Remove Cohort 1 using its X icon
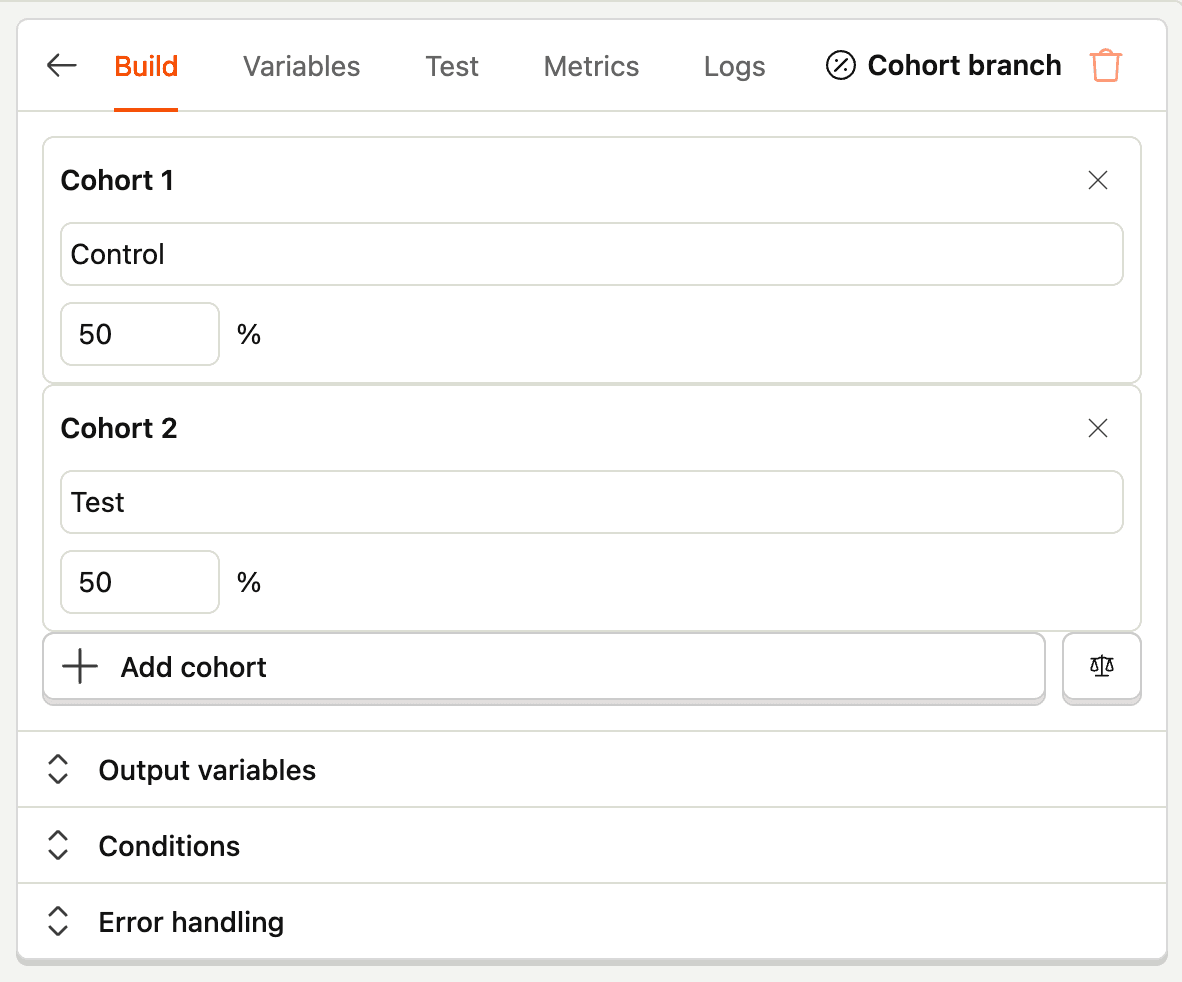Screen dimensions: 1182x982 click(1097, 180)
